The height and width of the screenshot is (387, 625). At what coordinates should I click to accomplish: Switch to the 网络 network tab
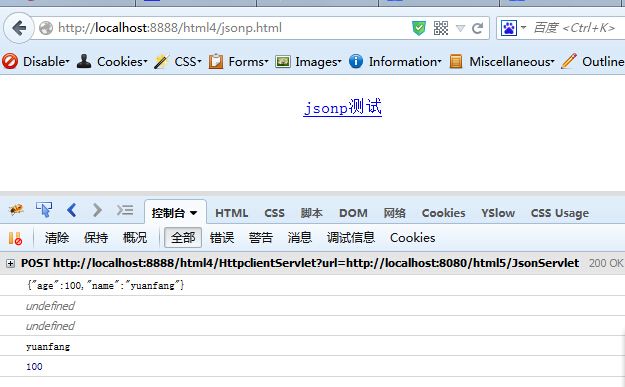pos(395,213)
